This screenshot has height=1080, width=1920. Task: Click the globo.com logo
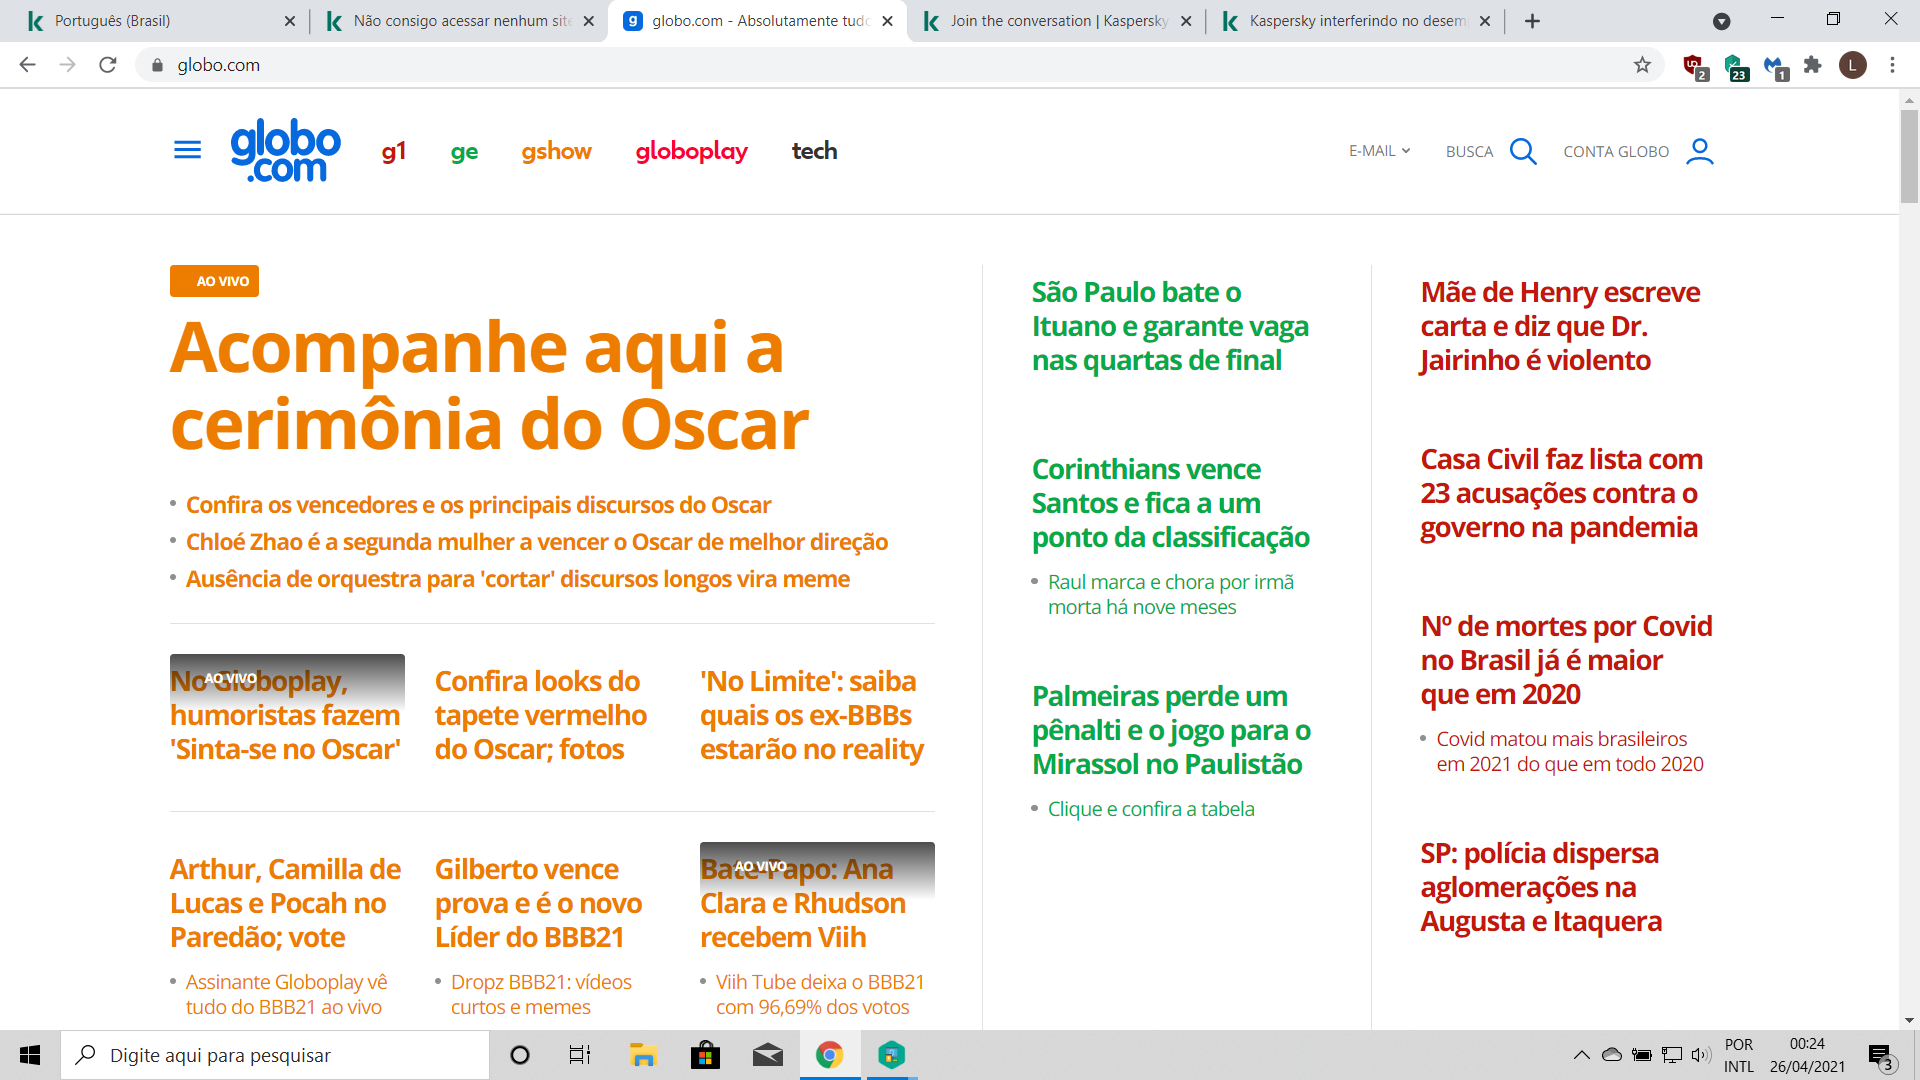click(285, 150)
